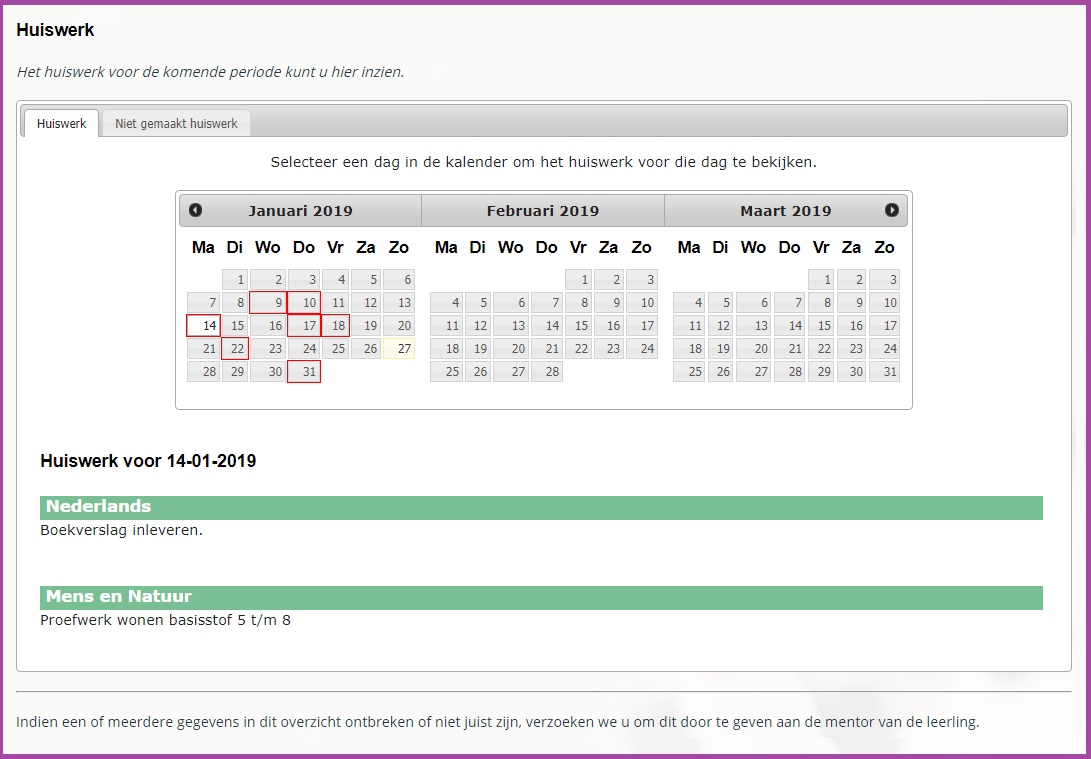Go to previous month using left arrow
The height and width of the screenshot is (759, 1091).
pos(196,210)
